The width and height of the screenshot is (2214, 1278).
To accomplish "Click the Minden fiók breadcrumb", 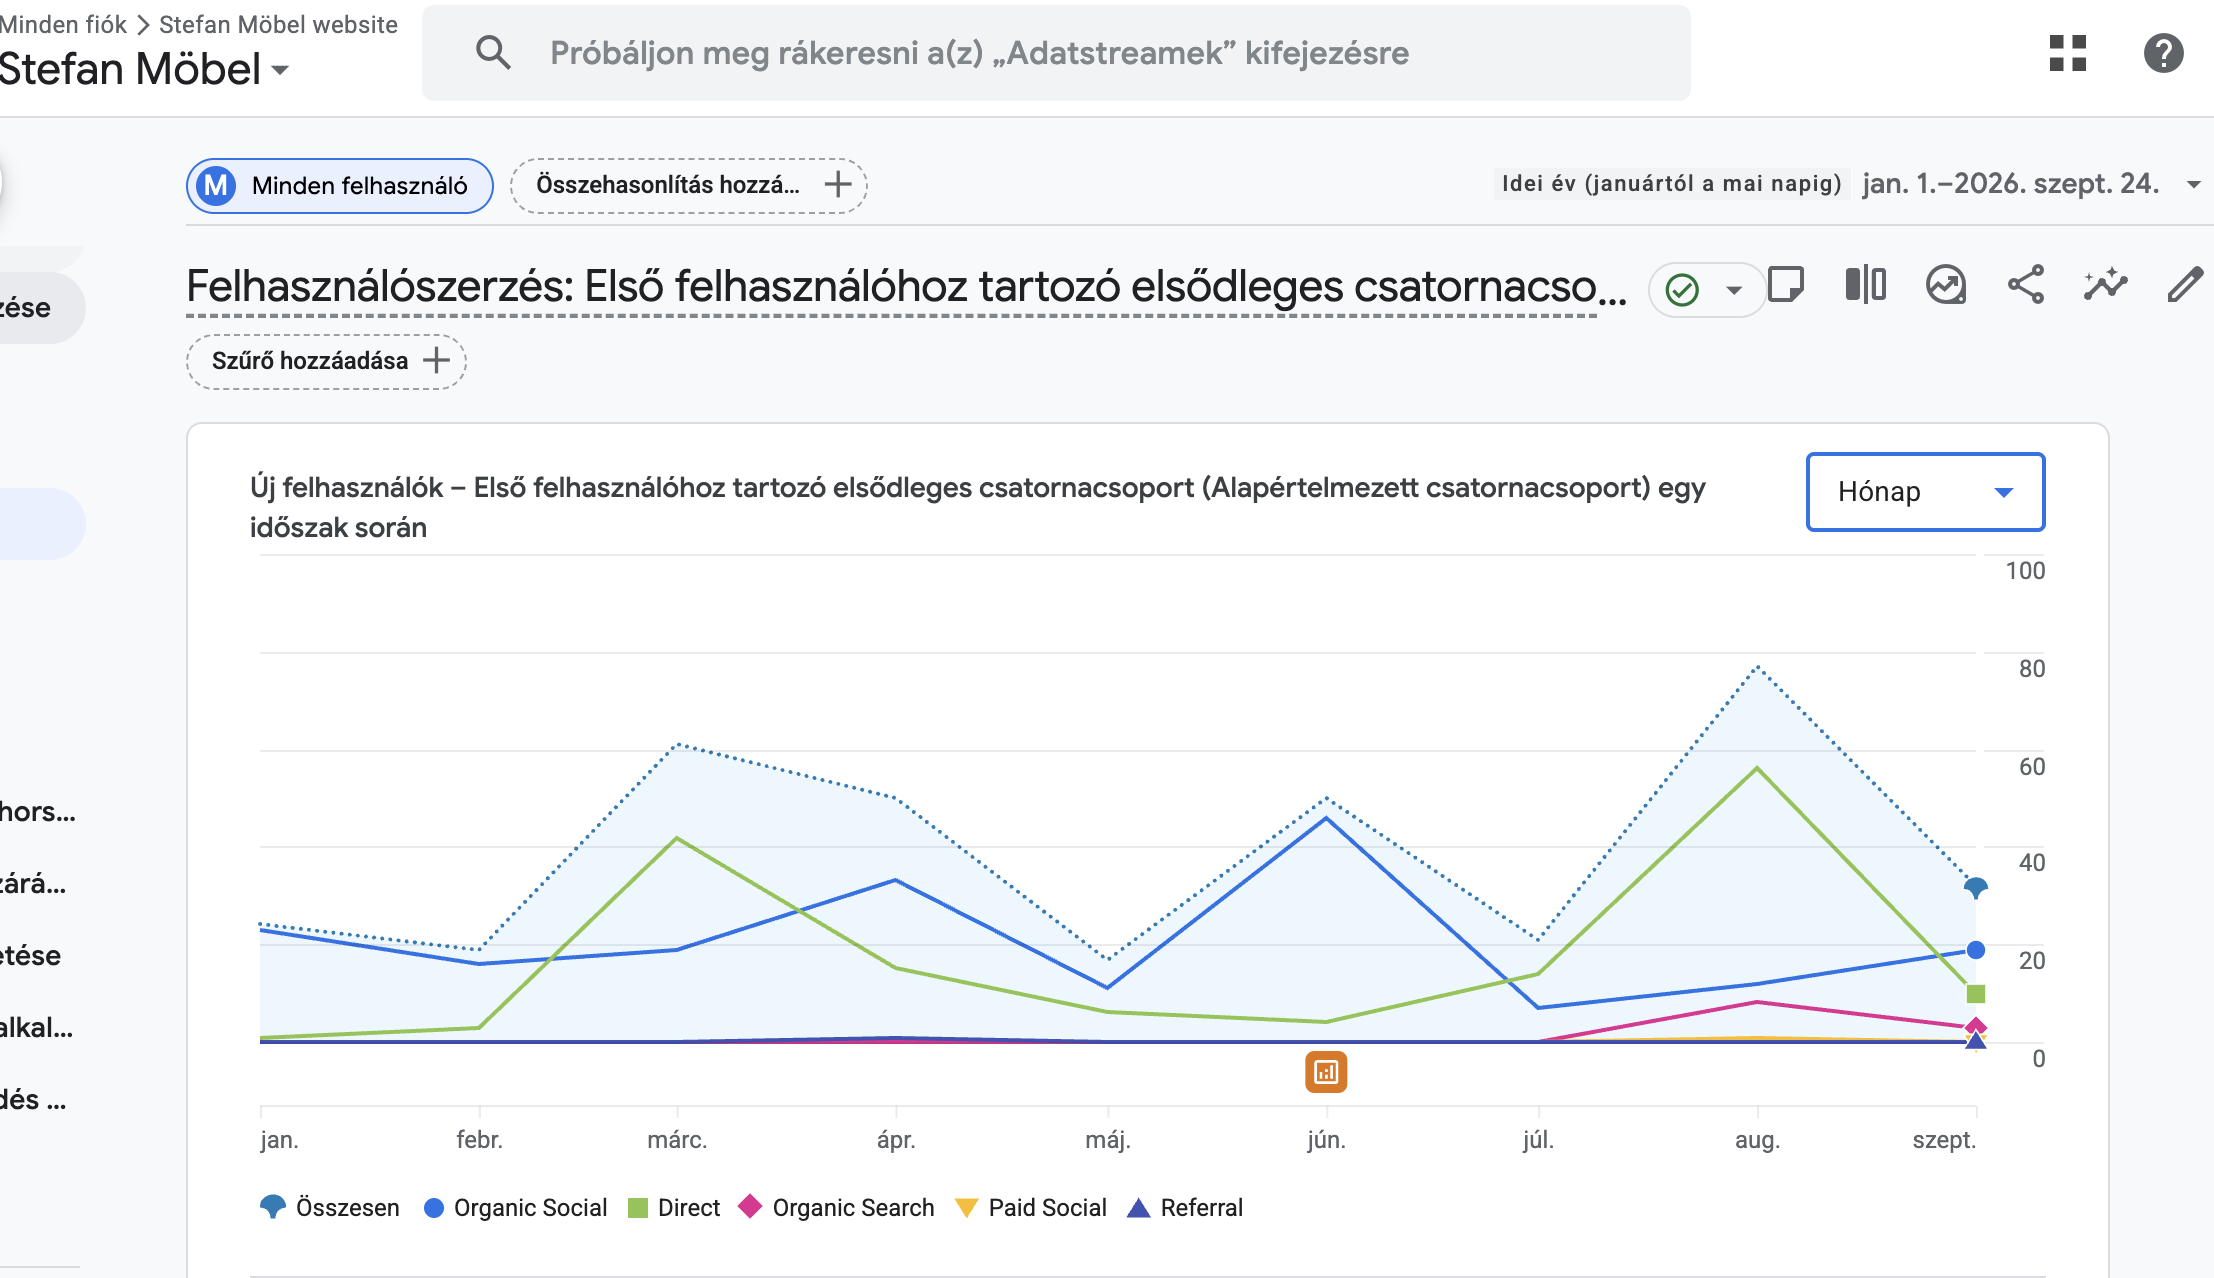I will [x=63, y=24].
